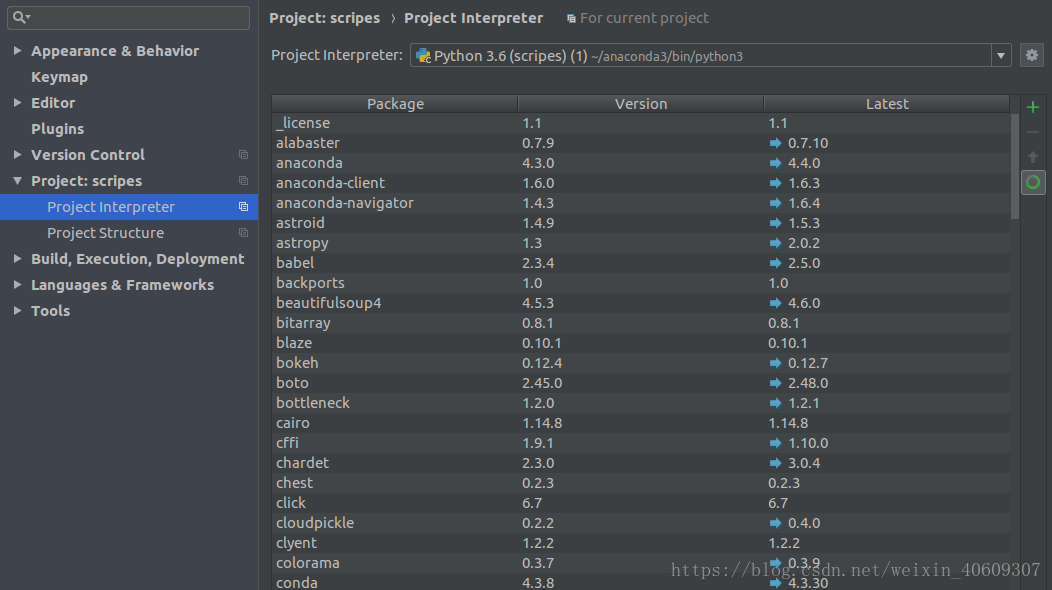The image size is (1052, 590).
Task: Expand the Version Control section
Action: (x=17, y=154)
